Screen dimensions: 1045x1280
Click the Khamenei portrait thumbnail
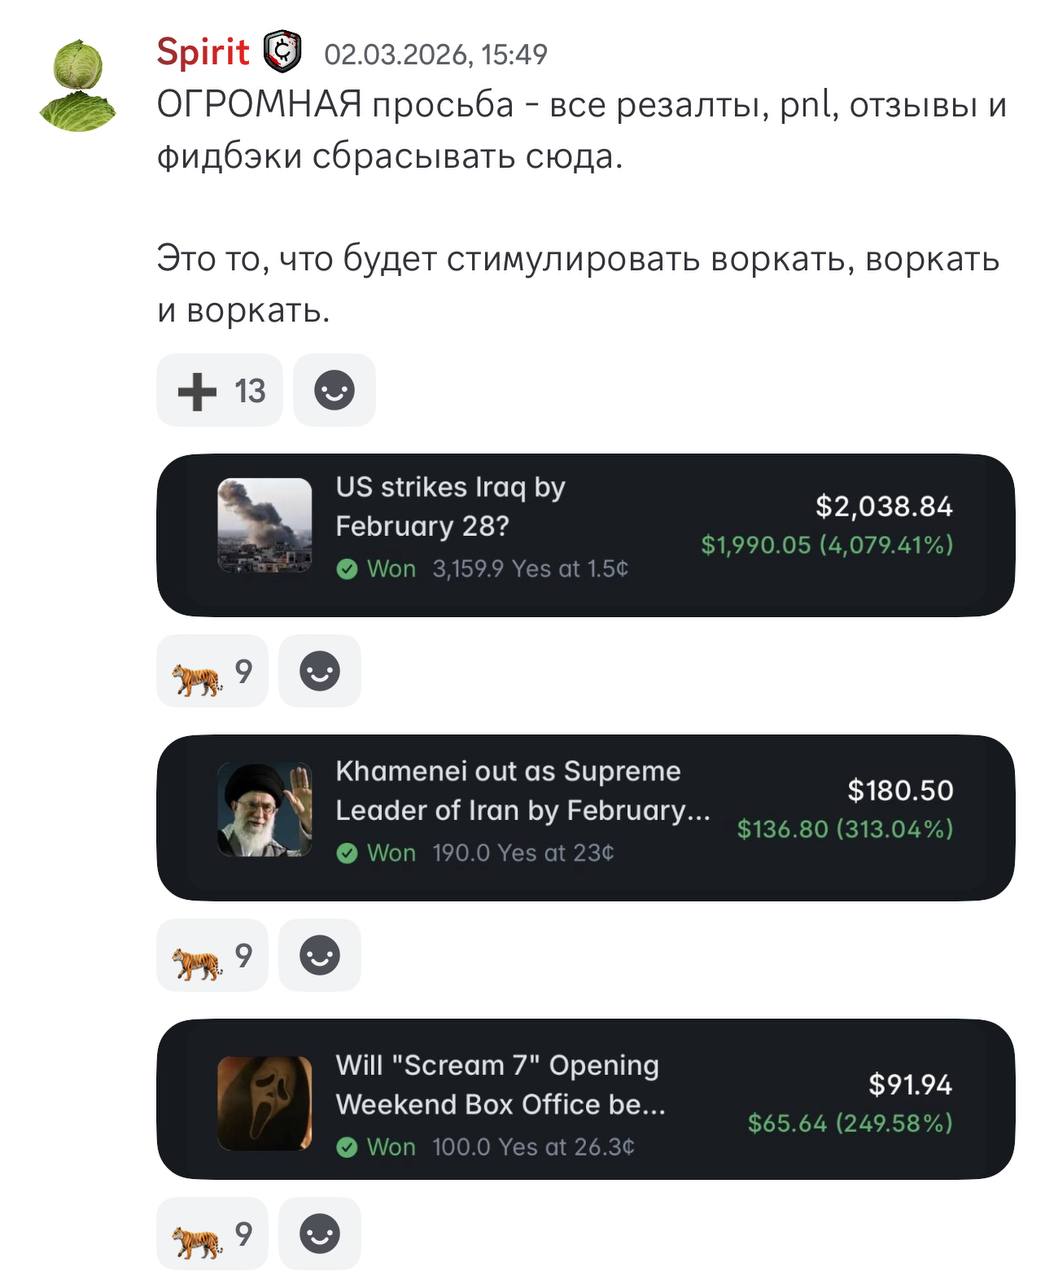[x=265, y=810]
